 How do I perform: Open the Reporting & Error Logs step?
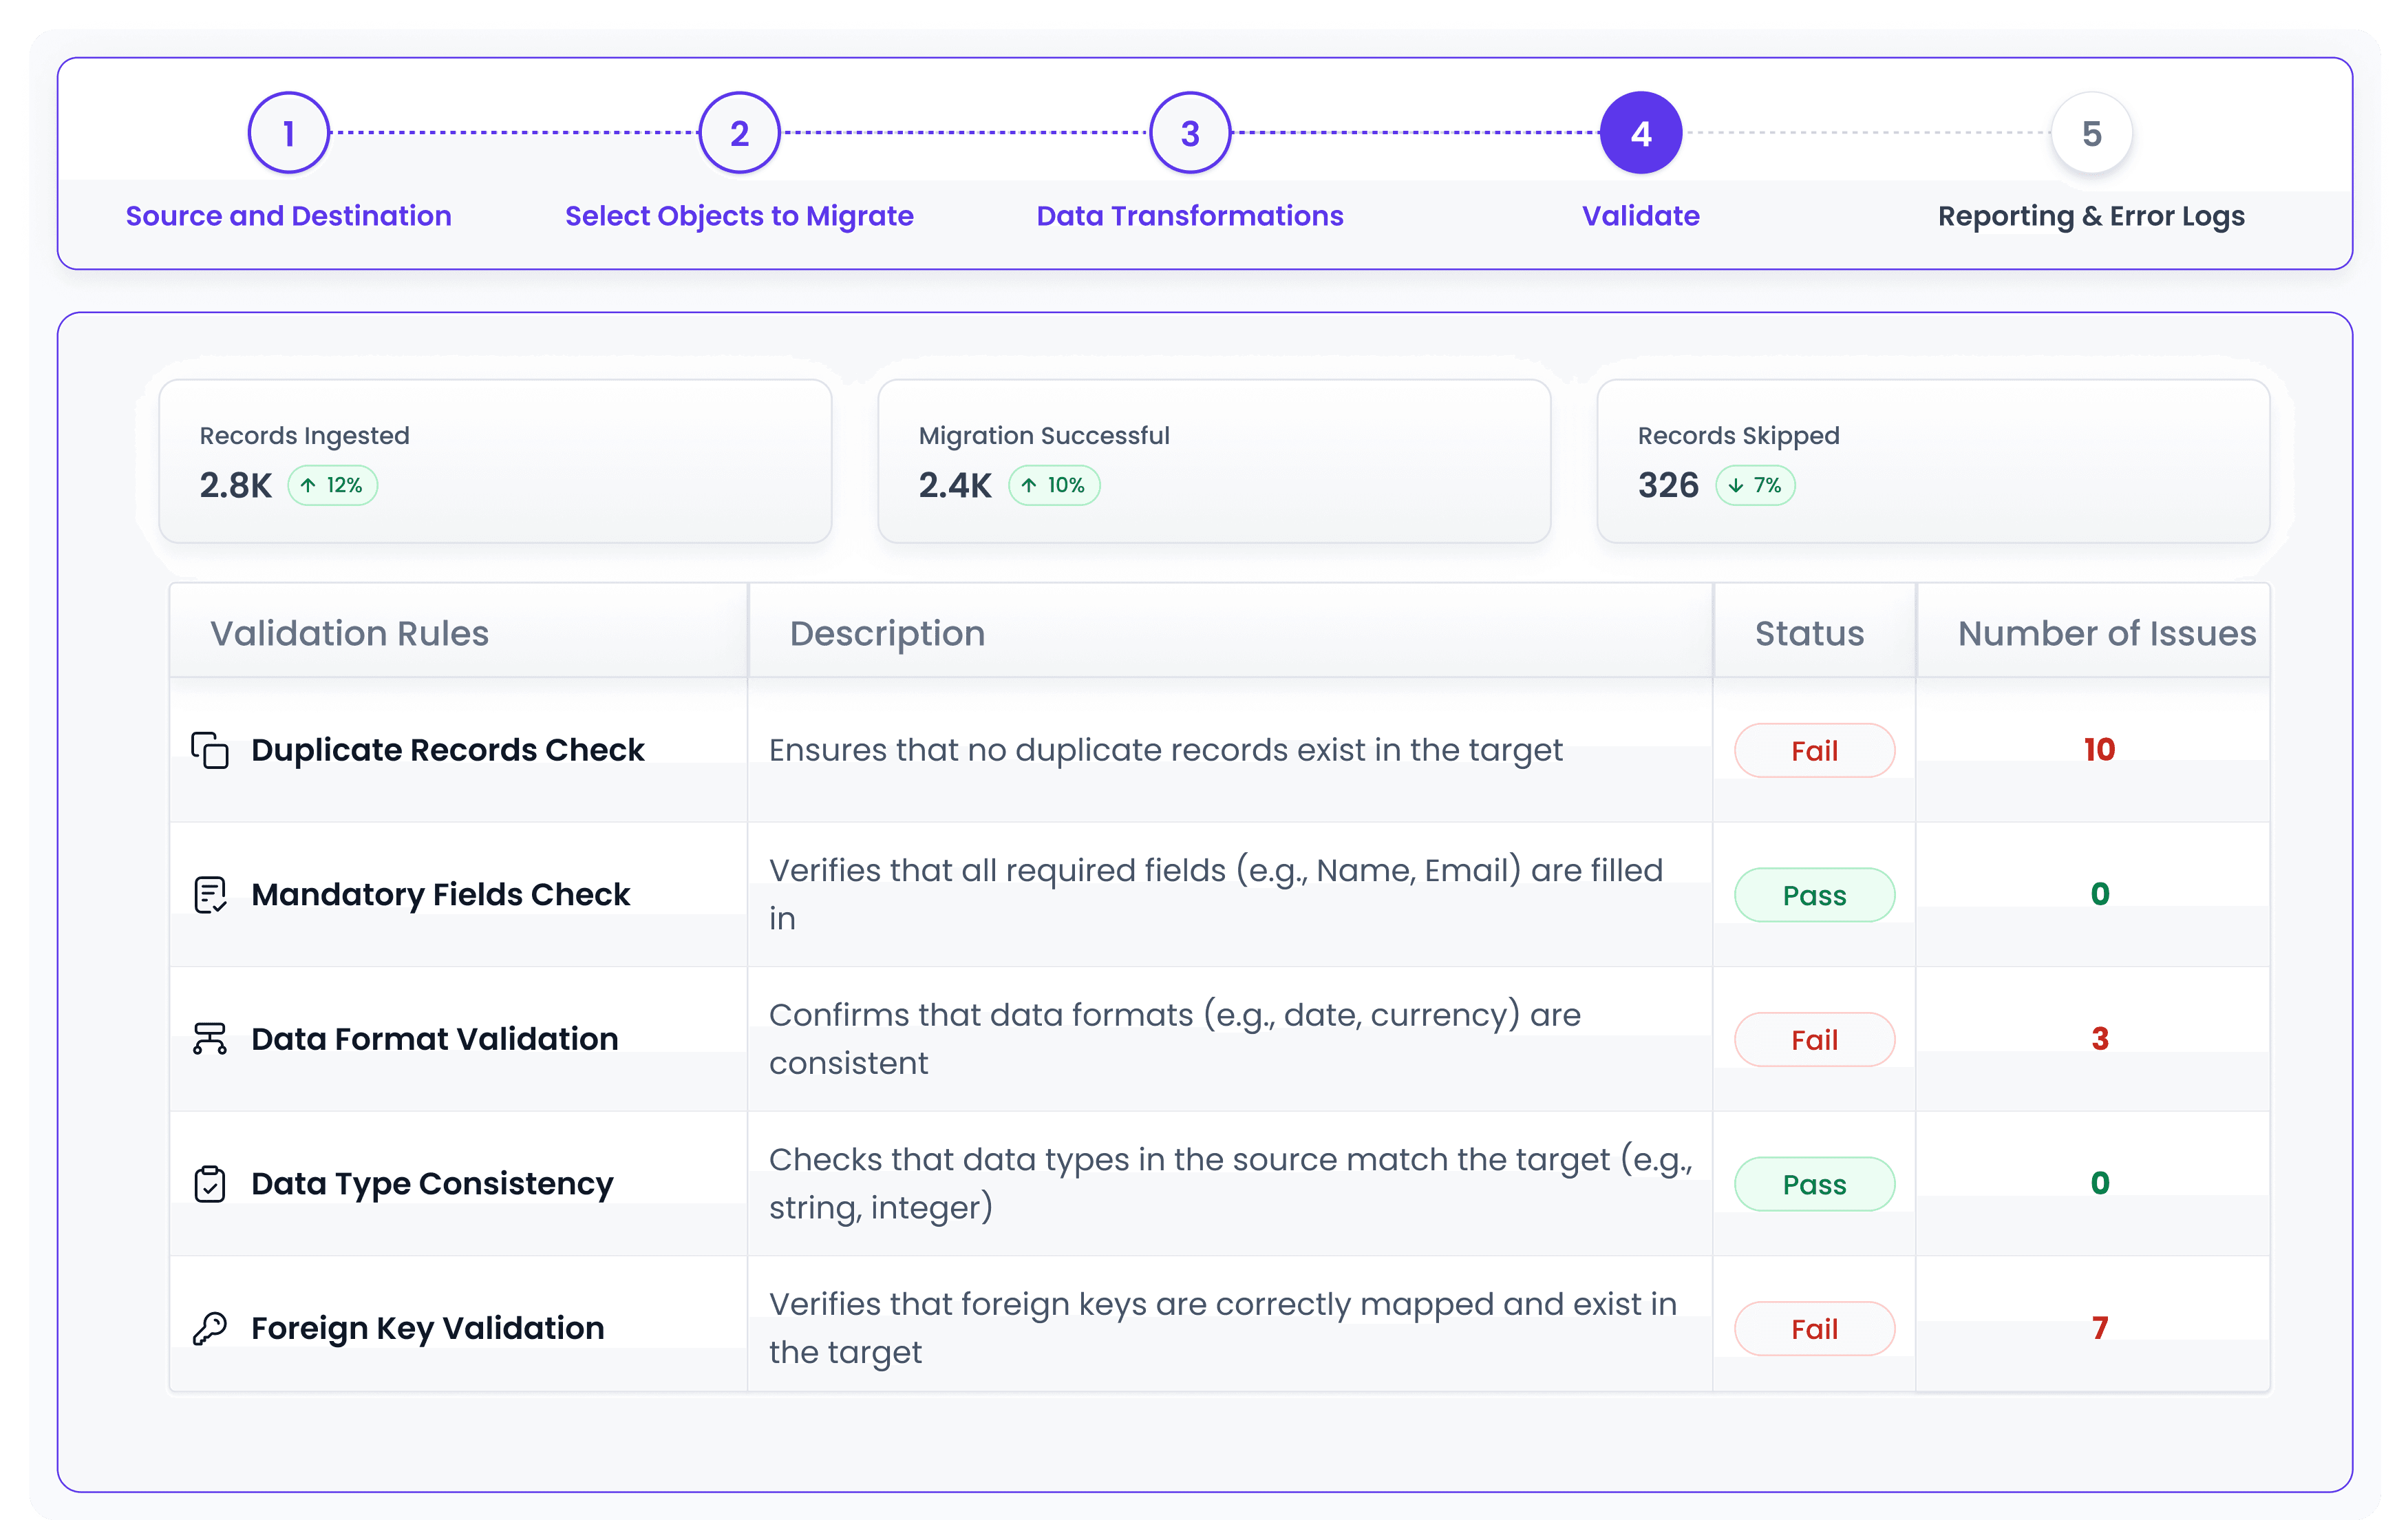click(2091, 216)
